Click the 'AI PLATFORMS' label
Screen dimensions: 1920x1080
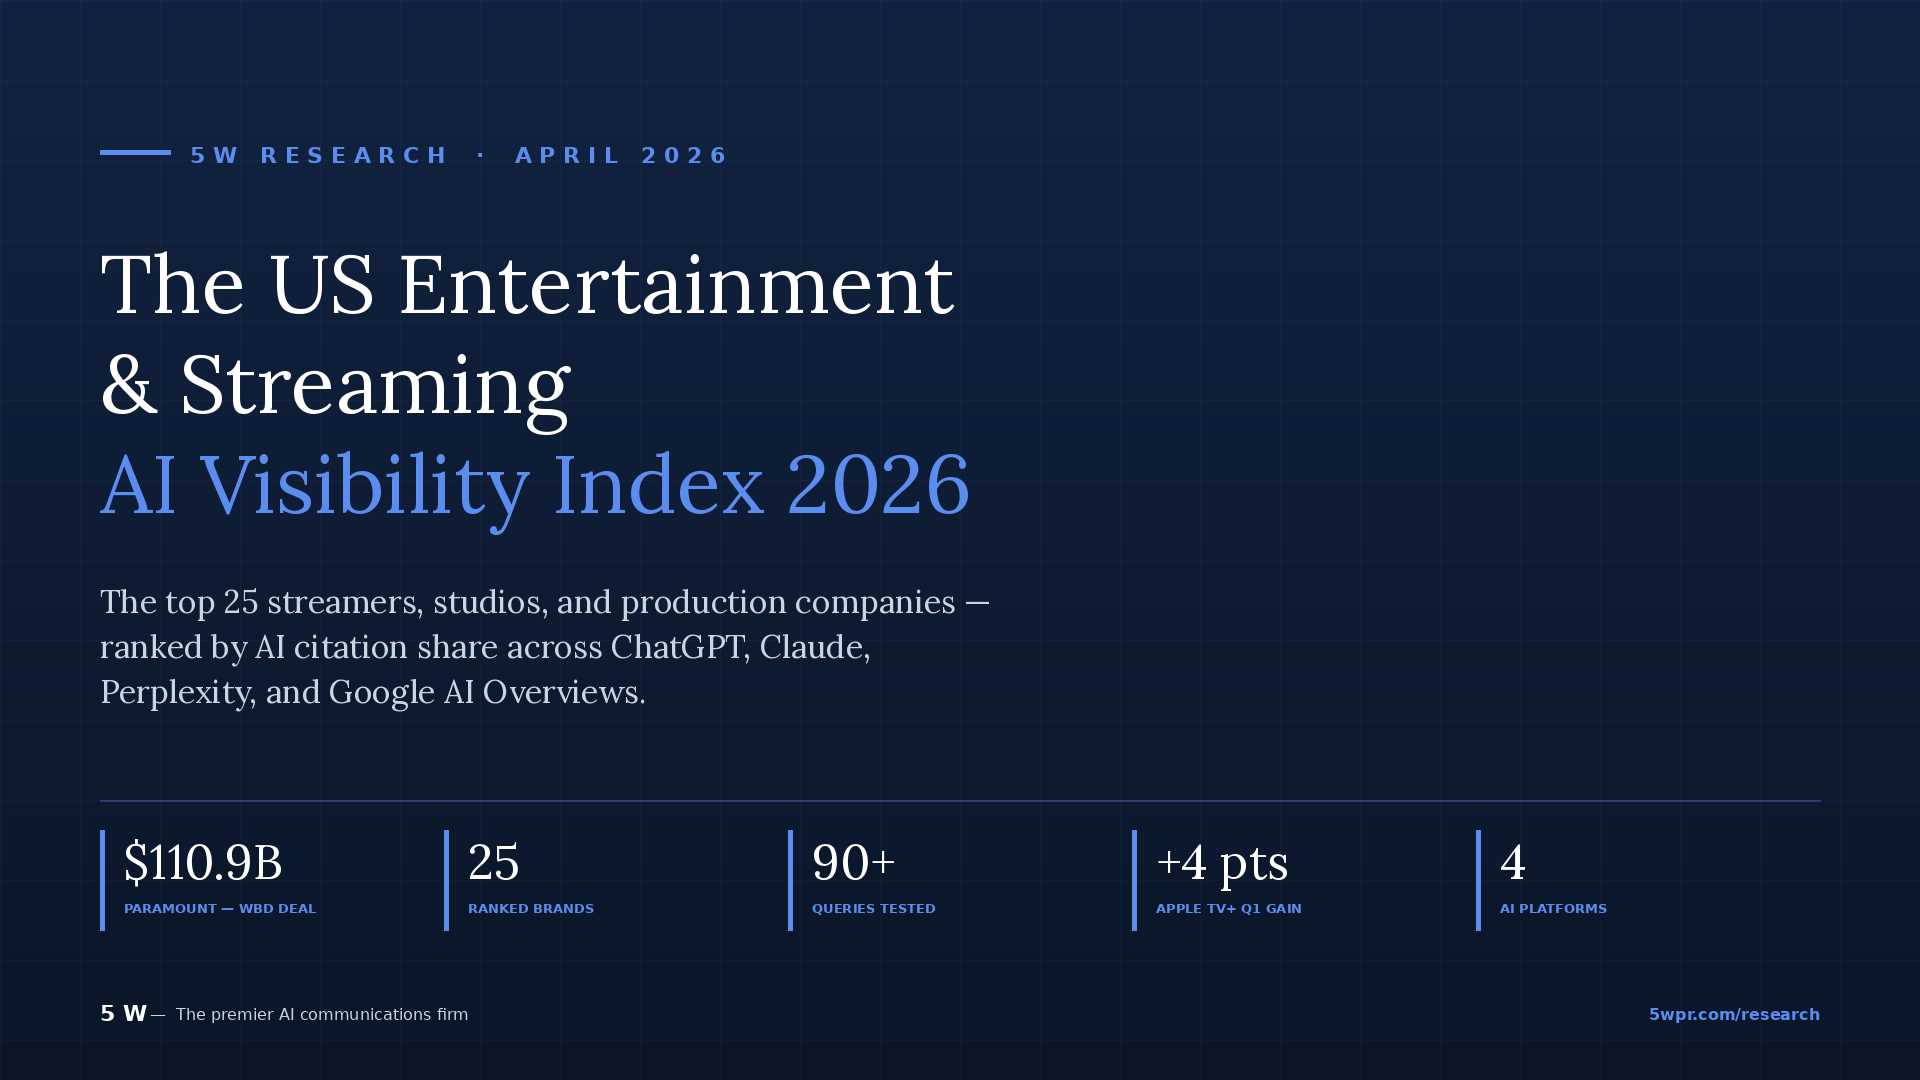click(x=1553, y=909)
